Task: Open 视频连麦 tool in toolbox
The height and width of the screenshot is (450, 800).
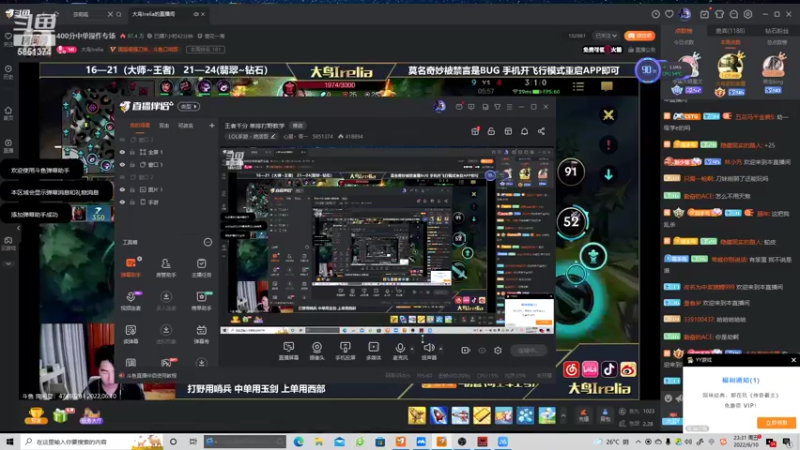Action: pos(131,301)
